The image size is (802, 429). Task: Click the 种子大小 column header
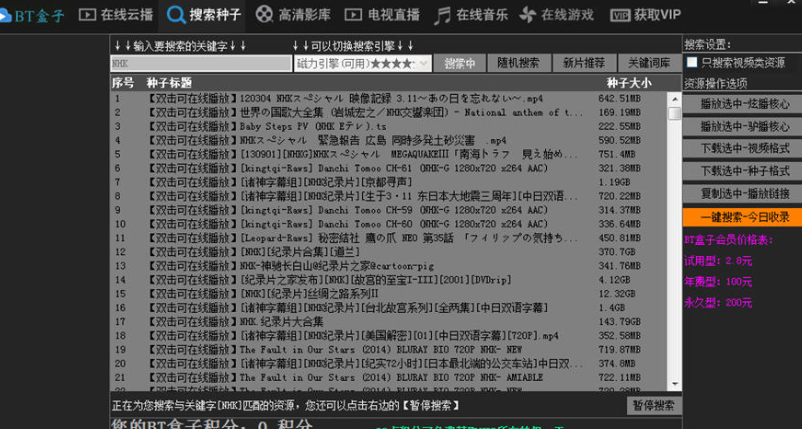click(x=629, y=83)
